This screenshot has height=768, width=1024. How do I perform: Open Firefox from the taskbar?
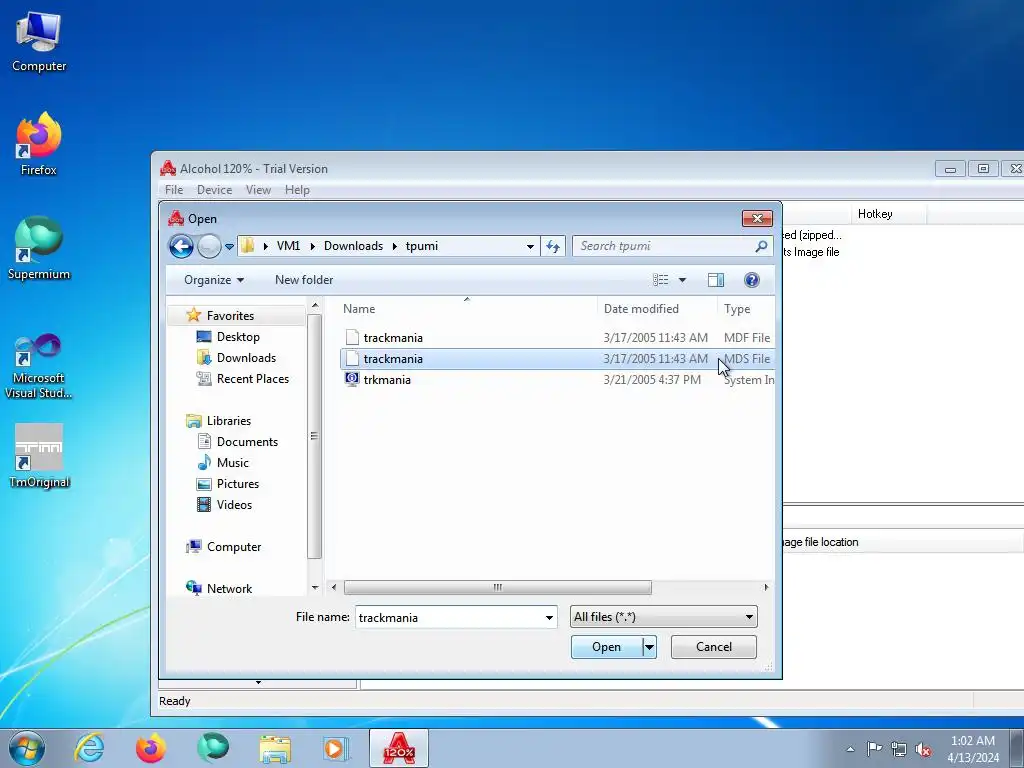(151, 748)
